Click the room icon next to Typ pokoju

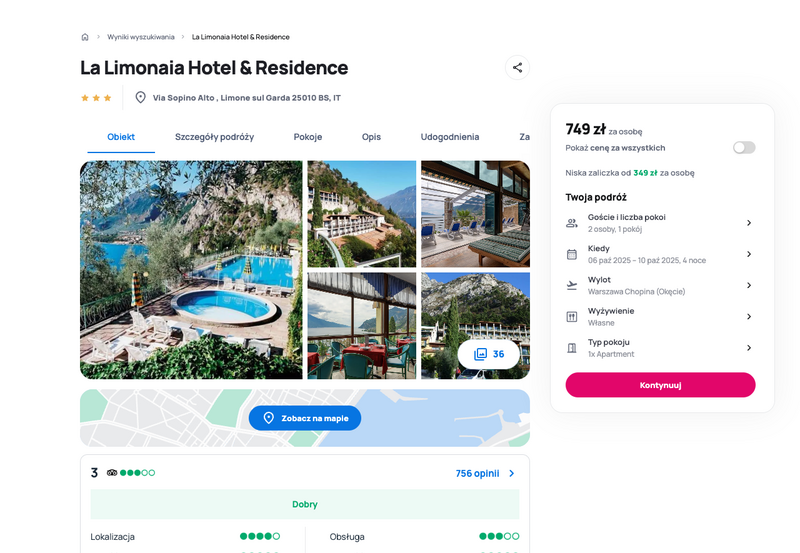tap(572, 348)
